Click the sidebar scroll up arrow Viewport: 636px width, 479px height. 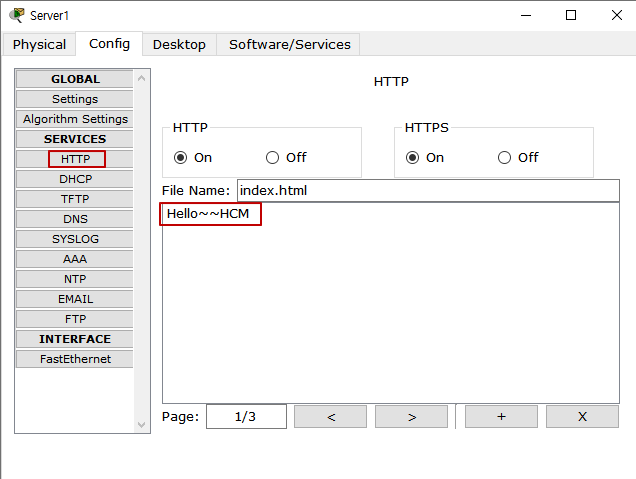click(142, 78)
